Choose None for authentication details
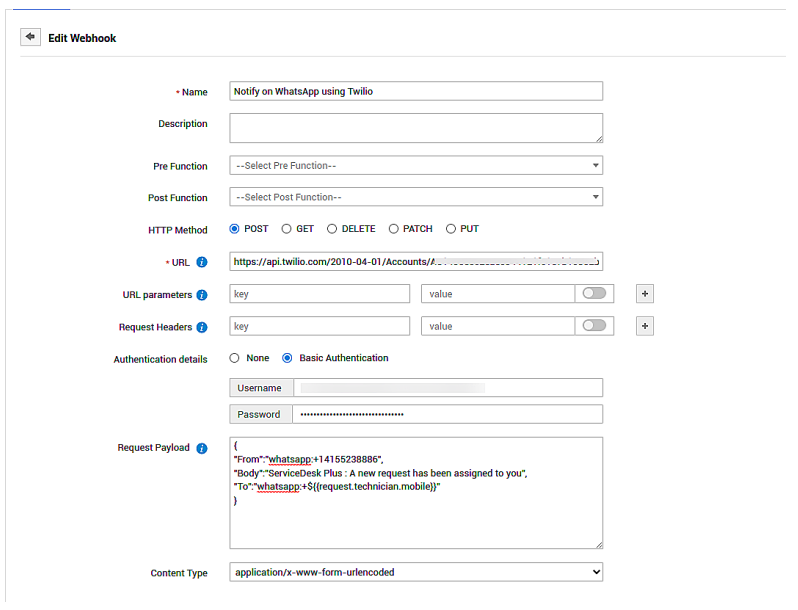Screen dimensions: 798x610 (235, 358)
